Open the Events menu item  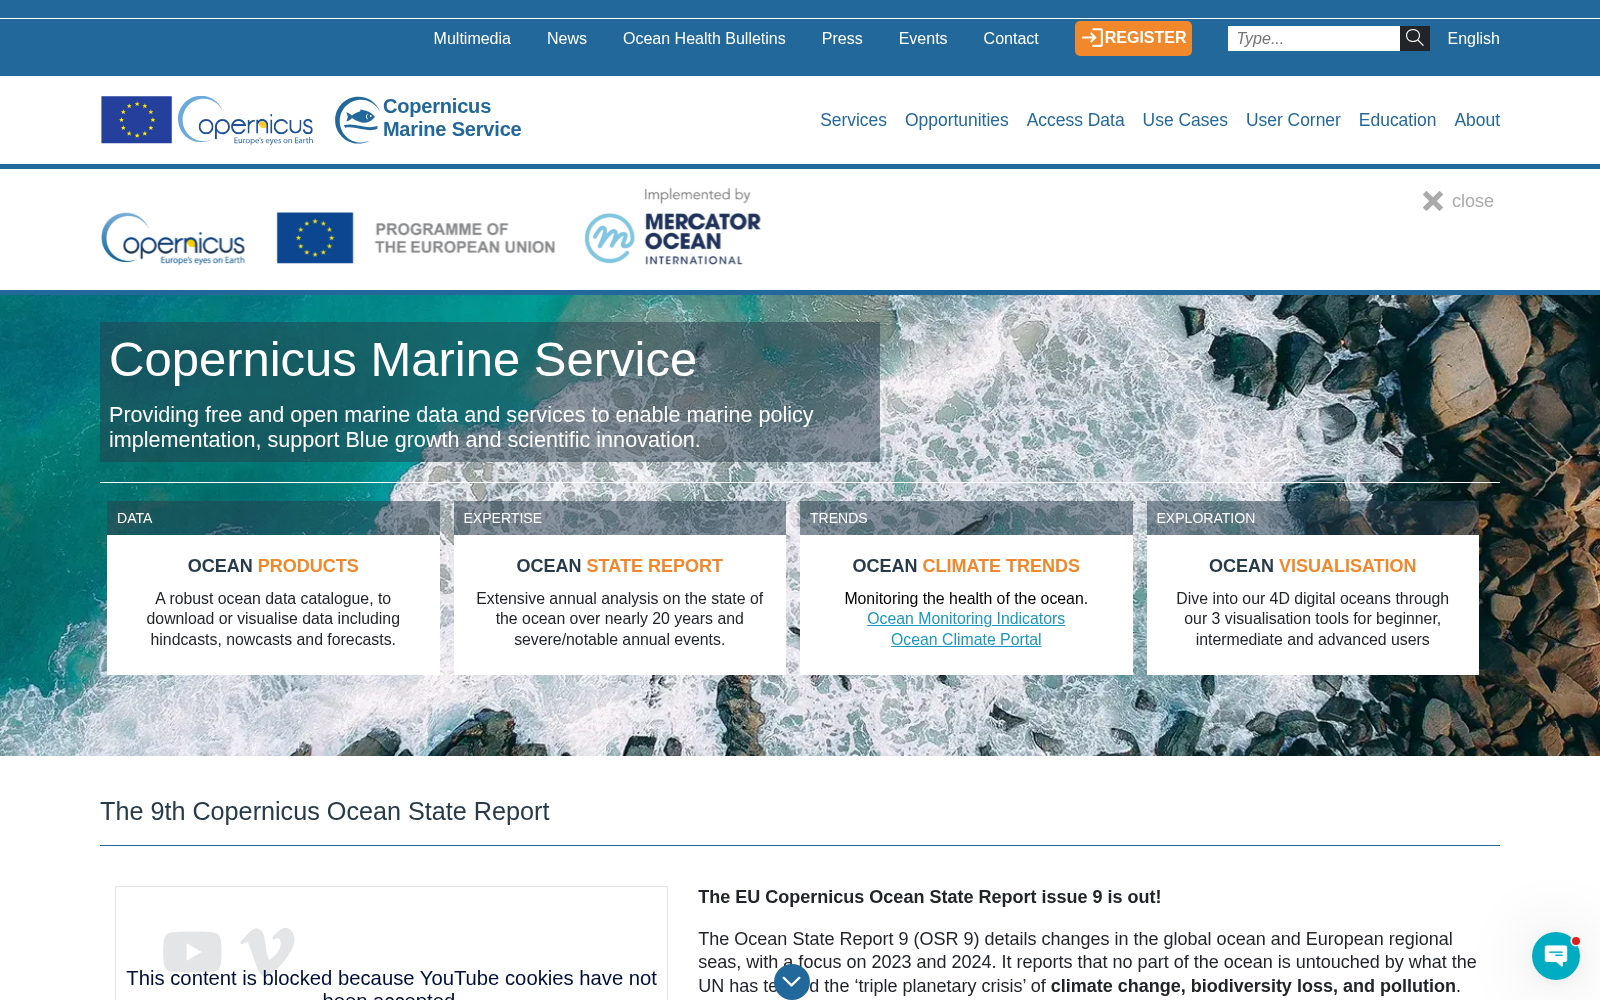tap(923, 38)
